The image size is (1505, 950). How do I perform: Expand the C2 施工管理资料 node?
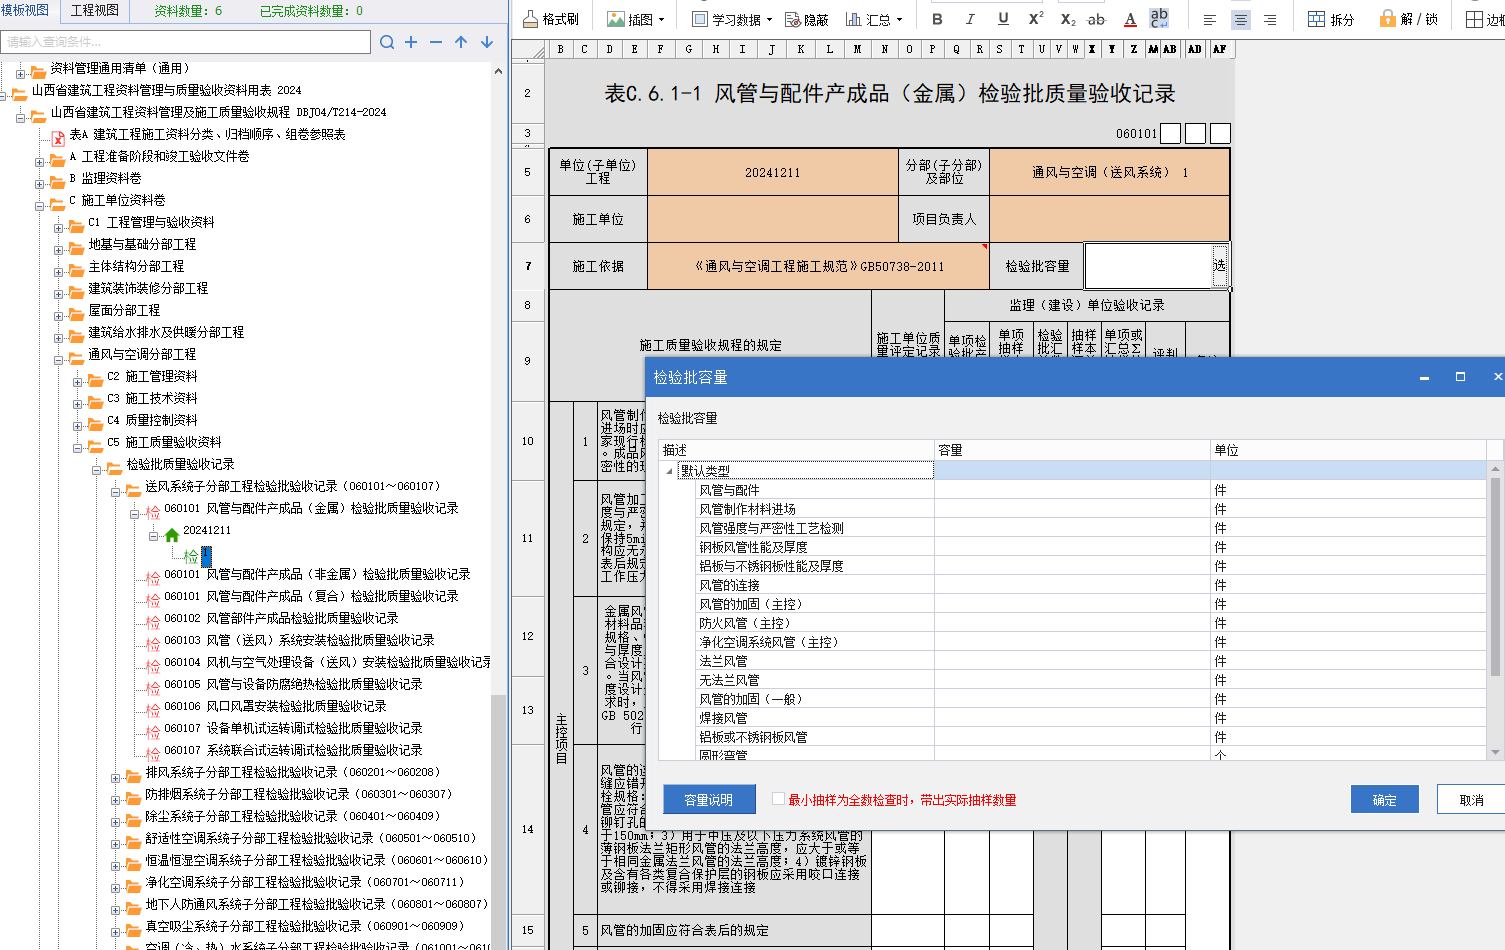[x=78, y=381]
